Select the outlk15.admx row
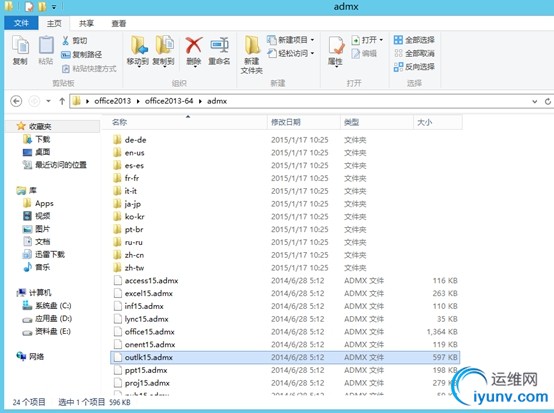The height and width of the screenshot is (413, 554). (285, 358)
